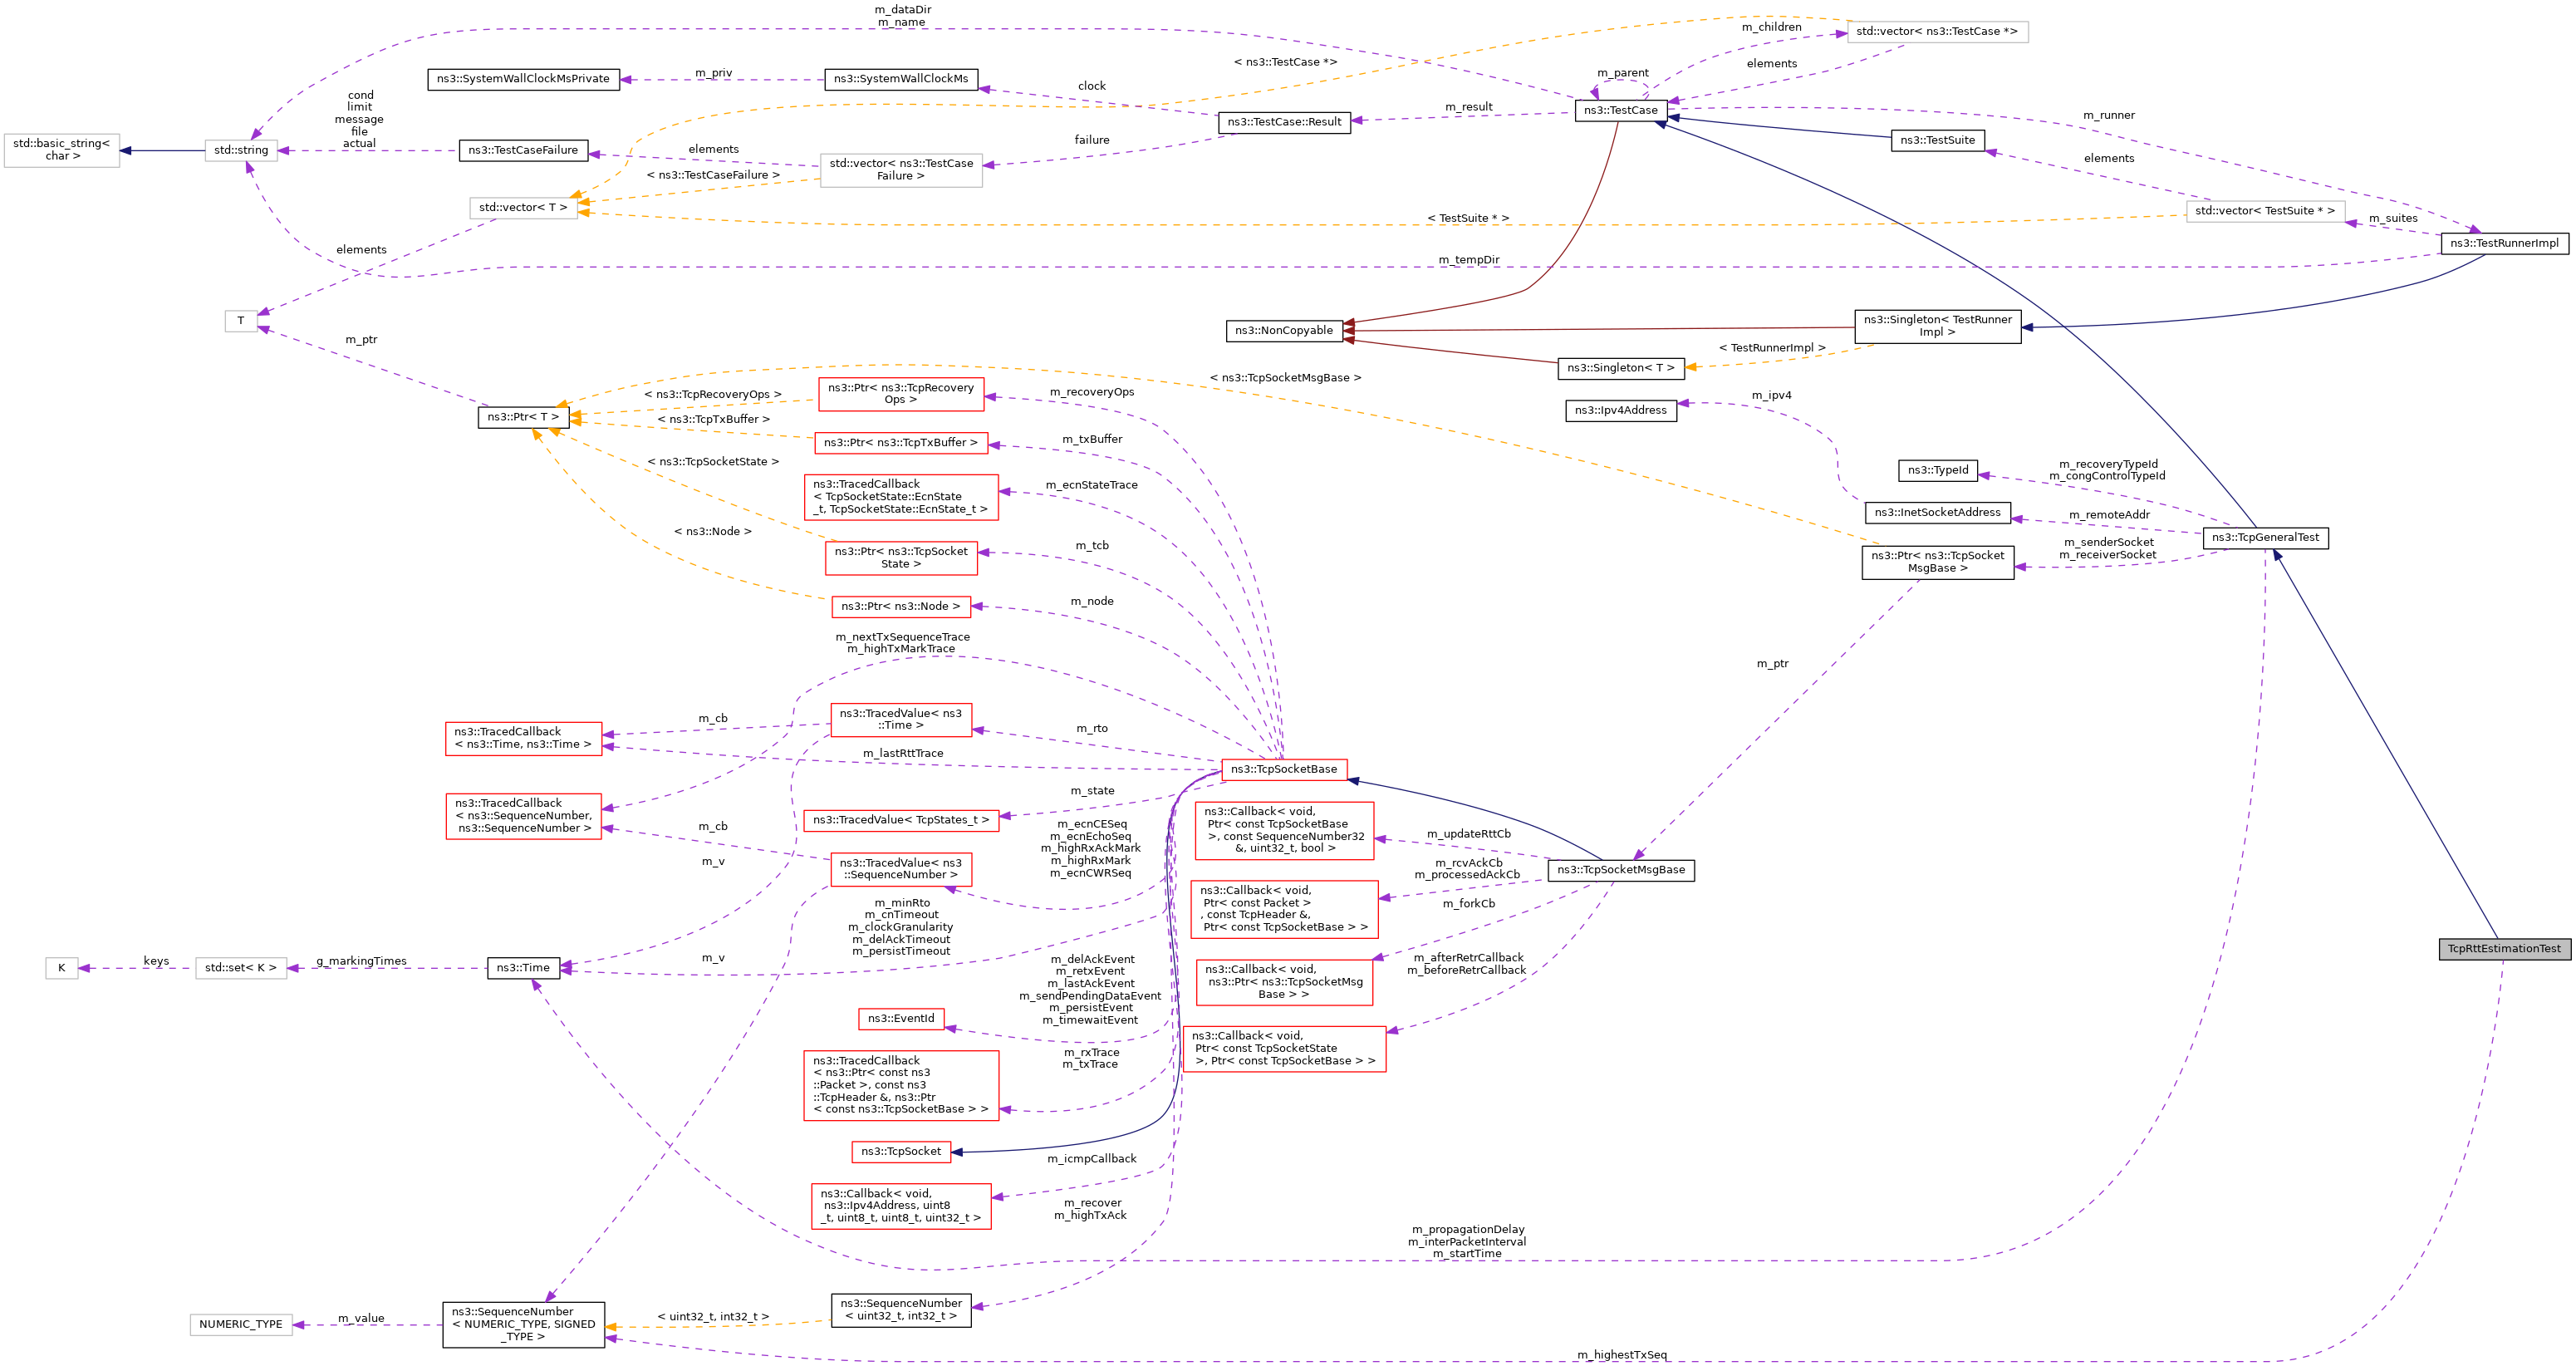Click the ns3::TestCase::Result node

coord(1284,123)
